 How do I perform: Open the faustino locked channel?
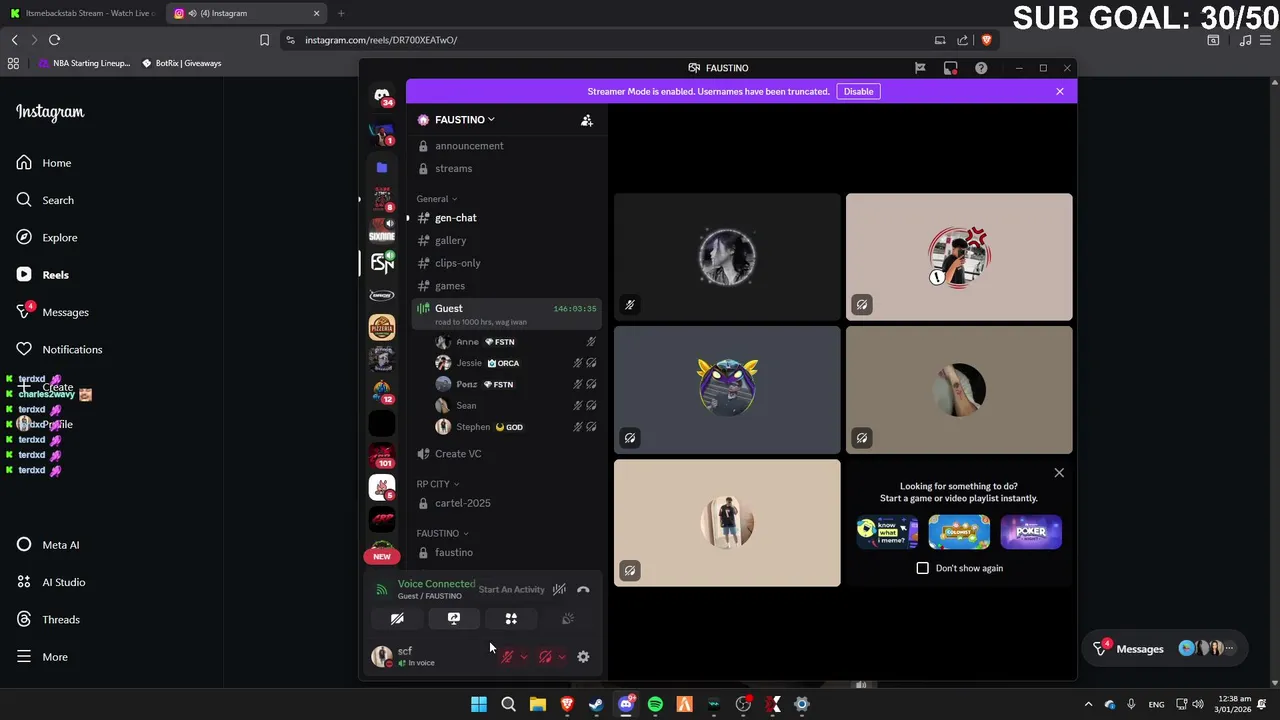[507, 553]
